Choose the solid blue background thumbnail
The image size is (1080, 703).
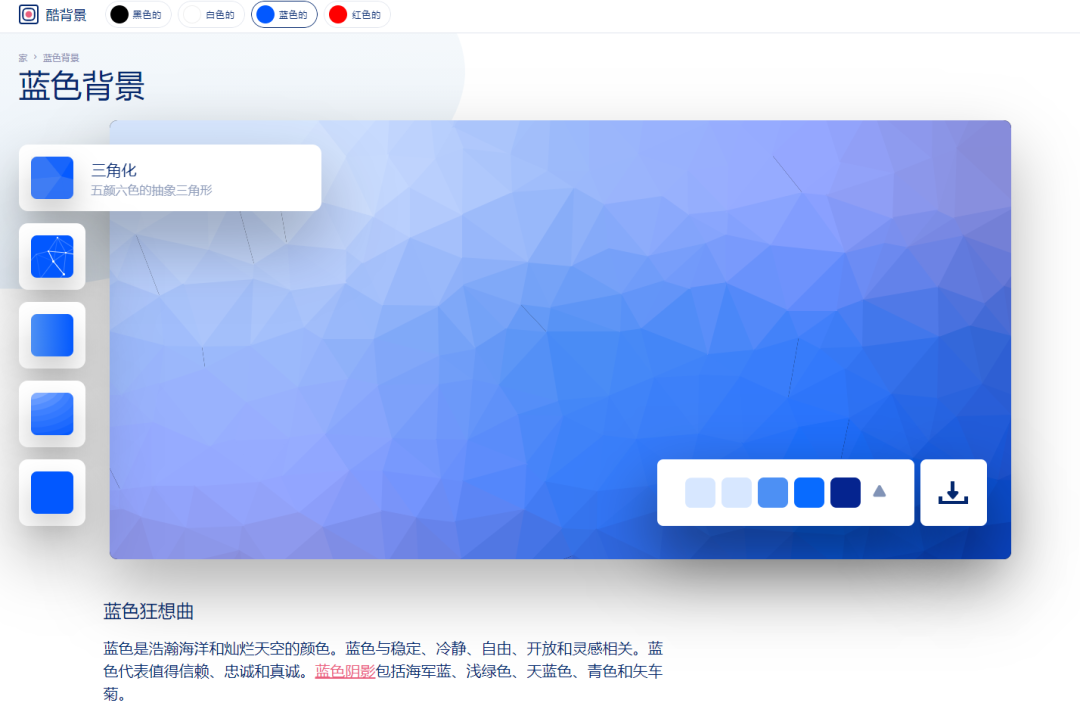52,492
